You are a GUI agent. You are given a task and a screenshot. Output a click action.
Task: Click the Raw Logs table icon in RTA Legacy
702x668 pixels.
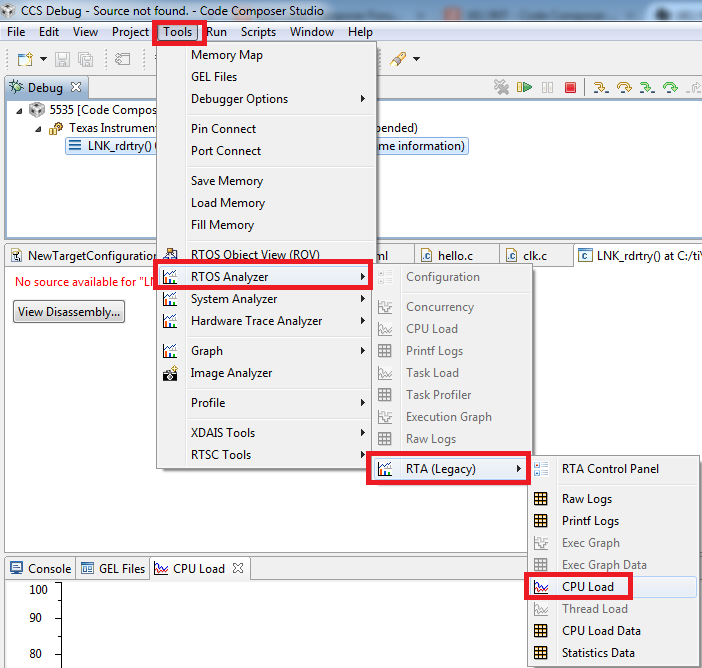point(541,499)
